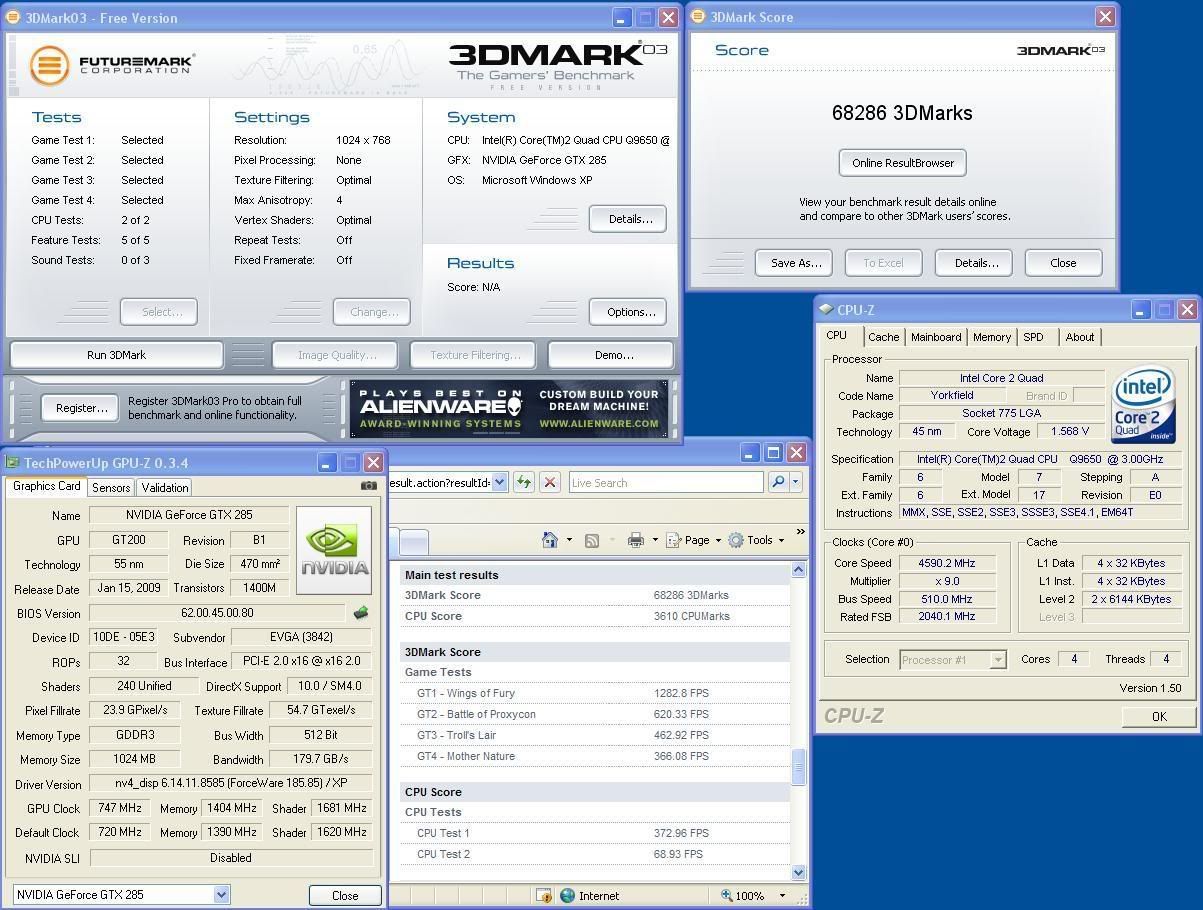1203x910 pixels.
Task: Click the browser address bar URL
Action: (x=439, y=482)
